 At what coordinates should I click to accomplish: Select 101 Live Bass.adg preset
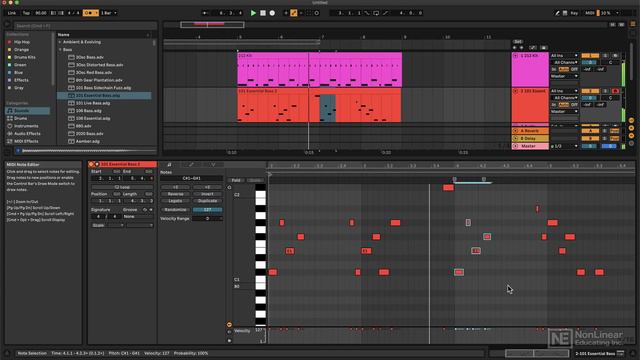pyautogui.click(x=93, y=103)
